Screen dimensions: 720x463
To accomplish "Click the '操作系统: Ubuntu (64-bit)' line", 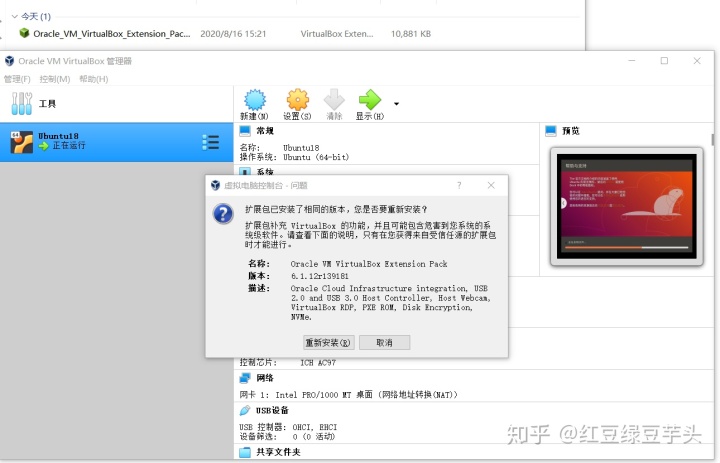I will pyautogui.click(x=294, y=157).
